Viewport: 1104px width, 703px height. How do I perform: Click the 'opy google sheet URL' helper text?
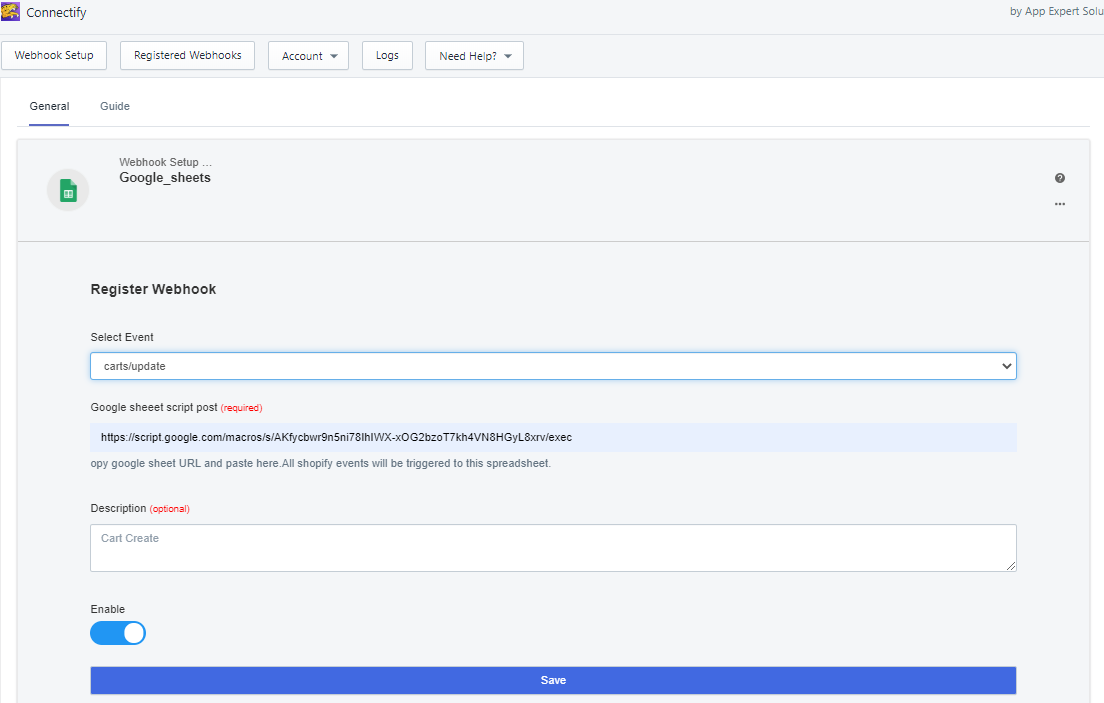[321, 464]
